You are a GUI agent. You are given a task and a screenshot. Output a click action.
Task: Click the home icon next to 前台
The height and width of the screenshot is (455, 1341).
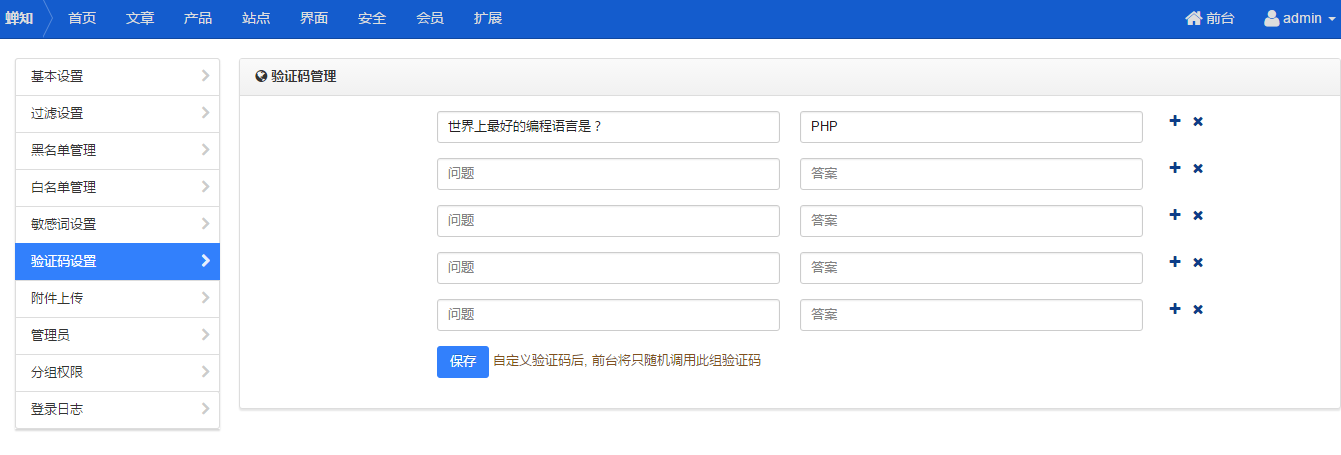[x=1193, y=18]
